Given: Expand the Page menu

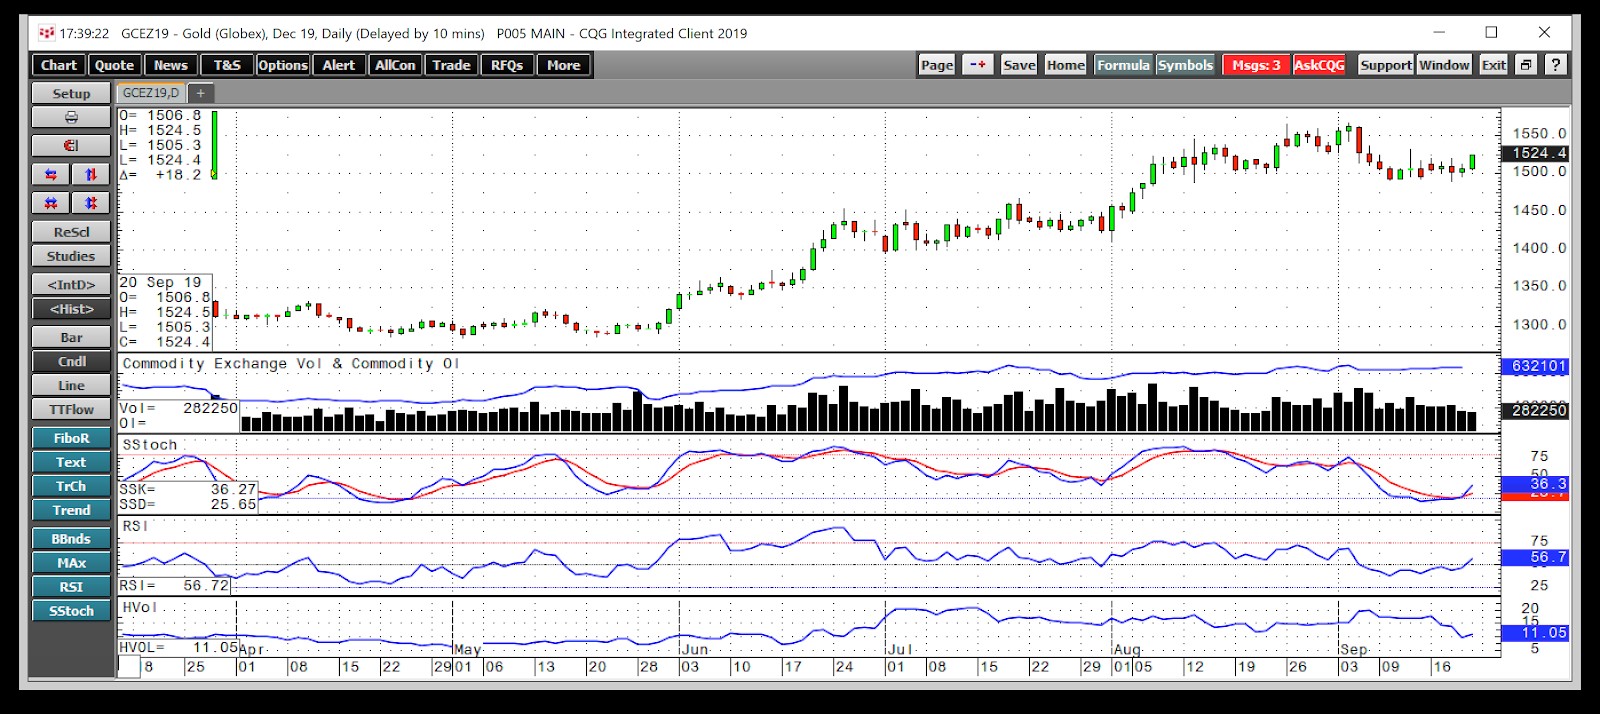Looking at the screenshot, I should [937, 65].
